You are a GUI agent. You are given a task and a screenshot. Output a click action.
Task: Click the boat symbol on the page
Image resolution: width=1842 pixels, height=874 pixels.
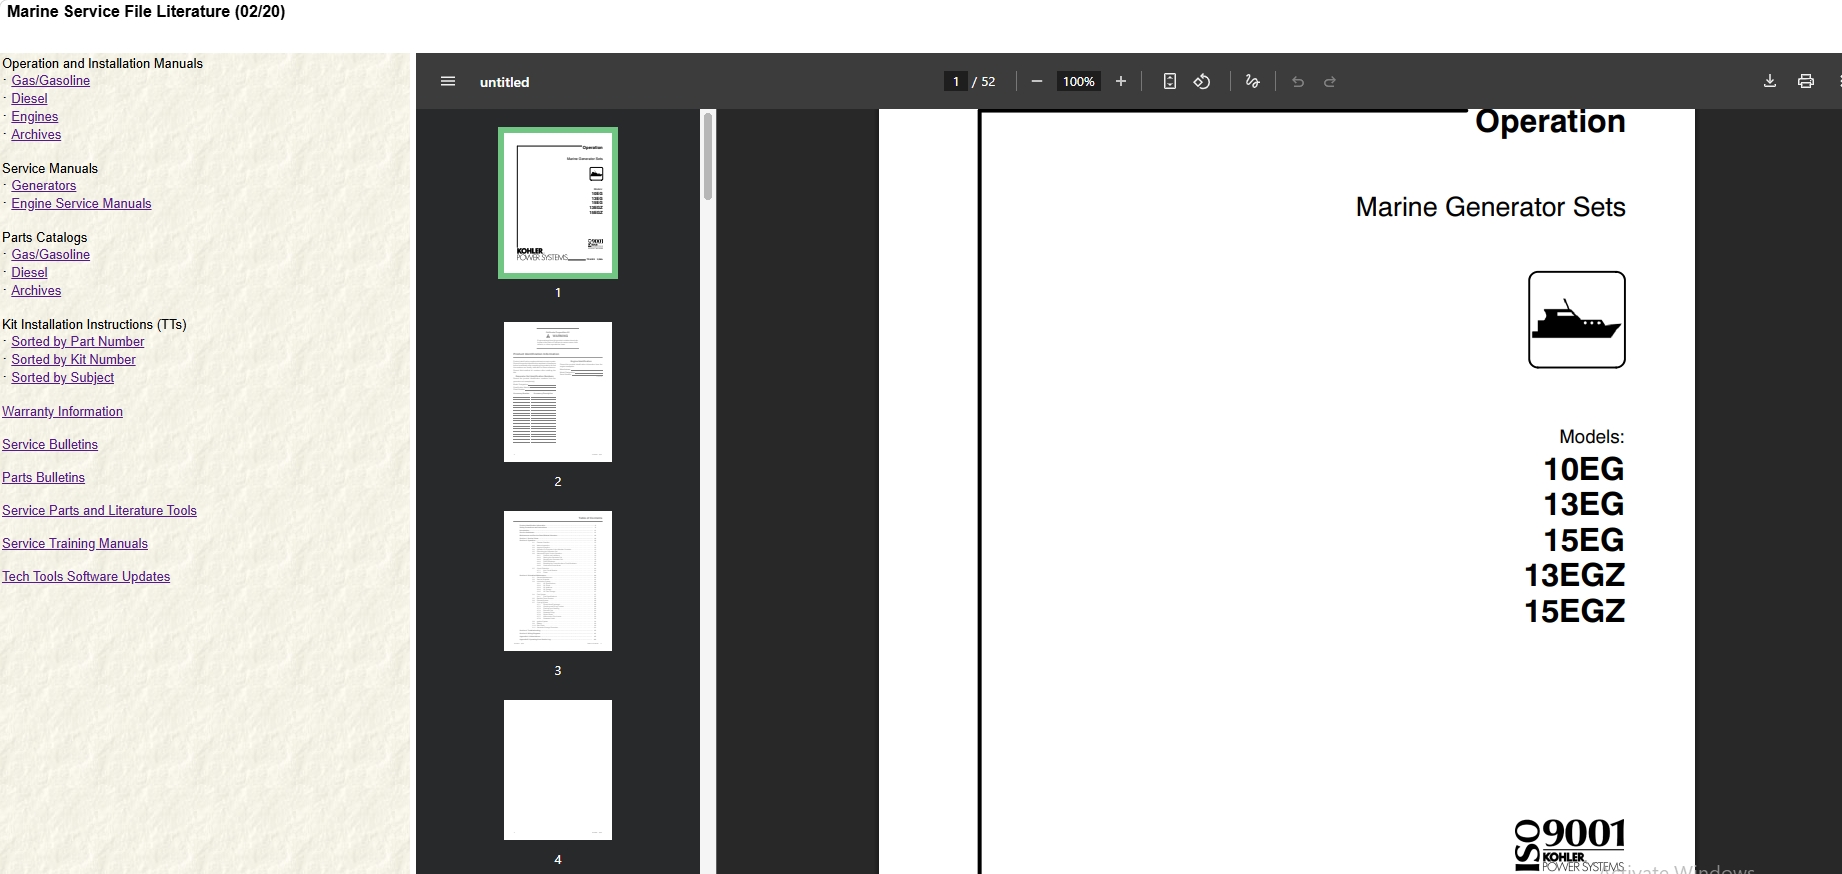tap(1577, 320)
